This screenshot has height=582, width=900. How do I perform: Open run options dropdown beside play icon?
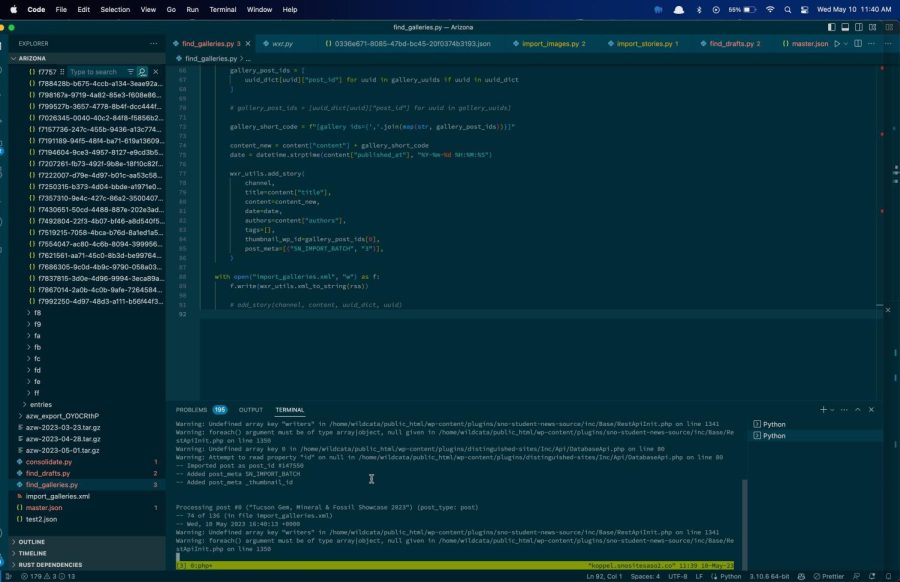click(x=845, y=44)
